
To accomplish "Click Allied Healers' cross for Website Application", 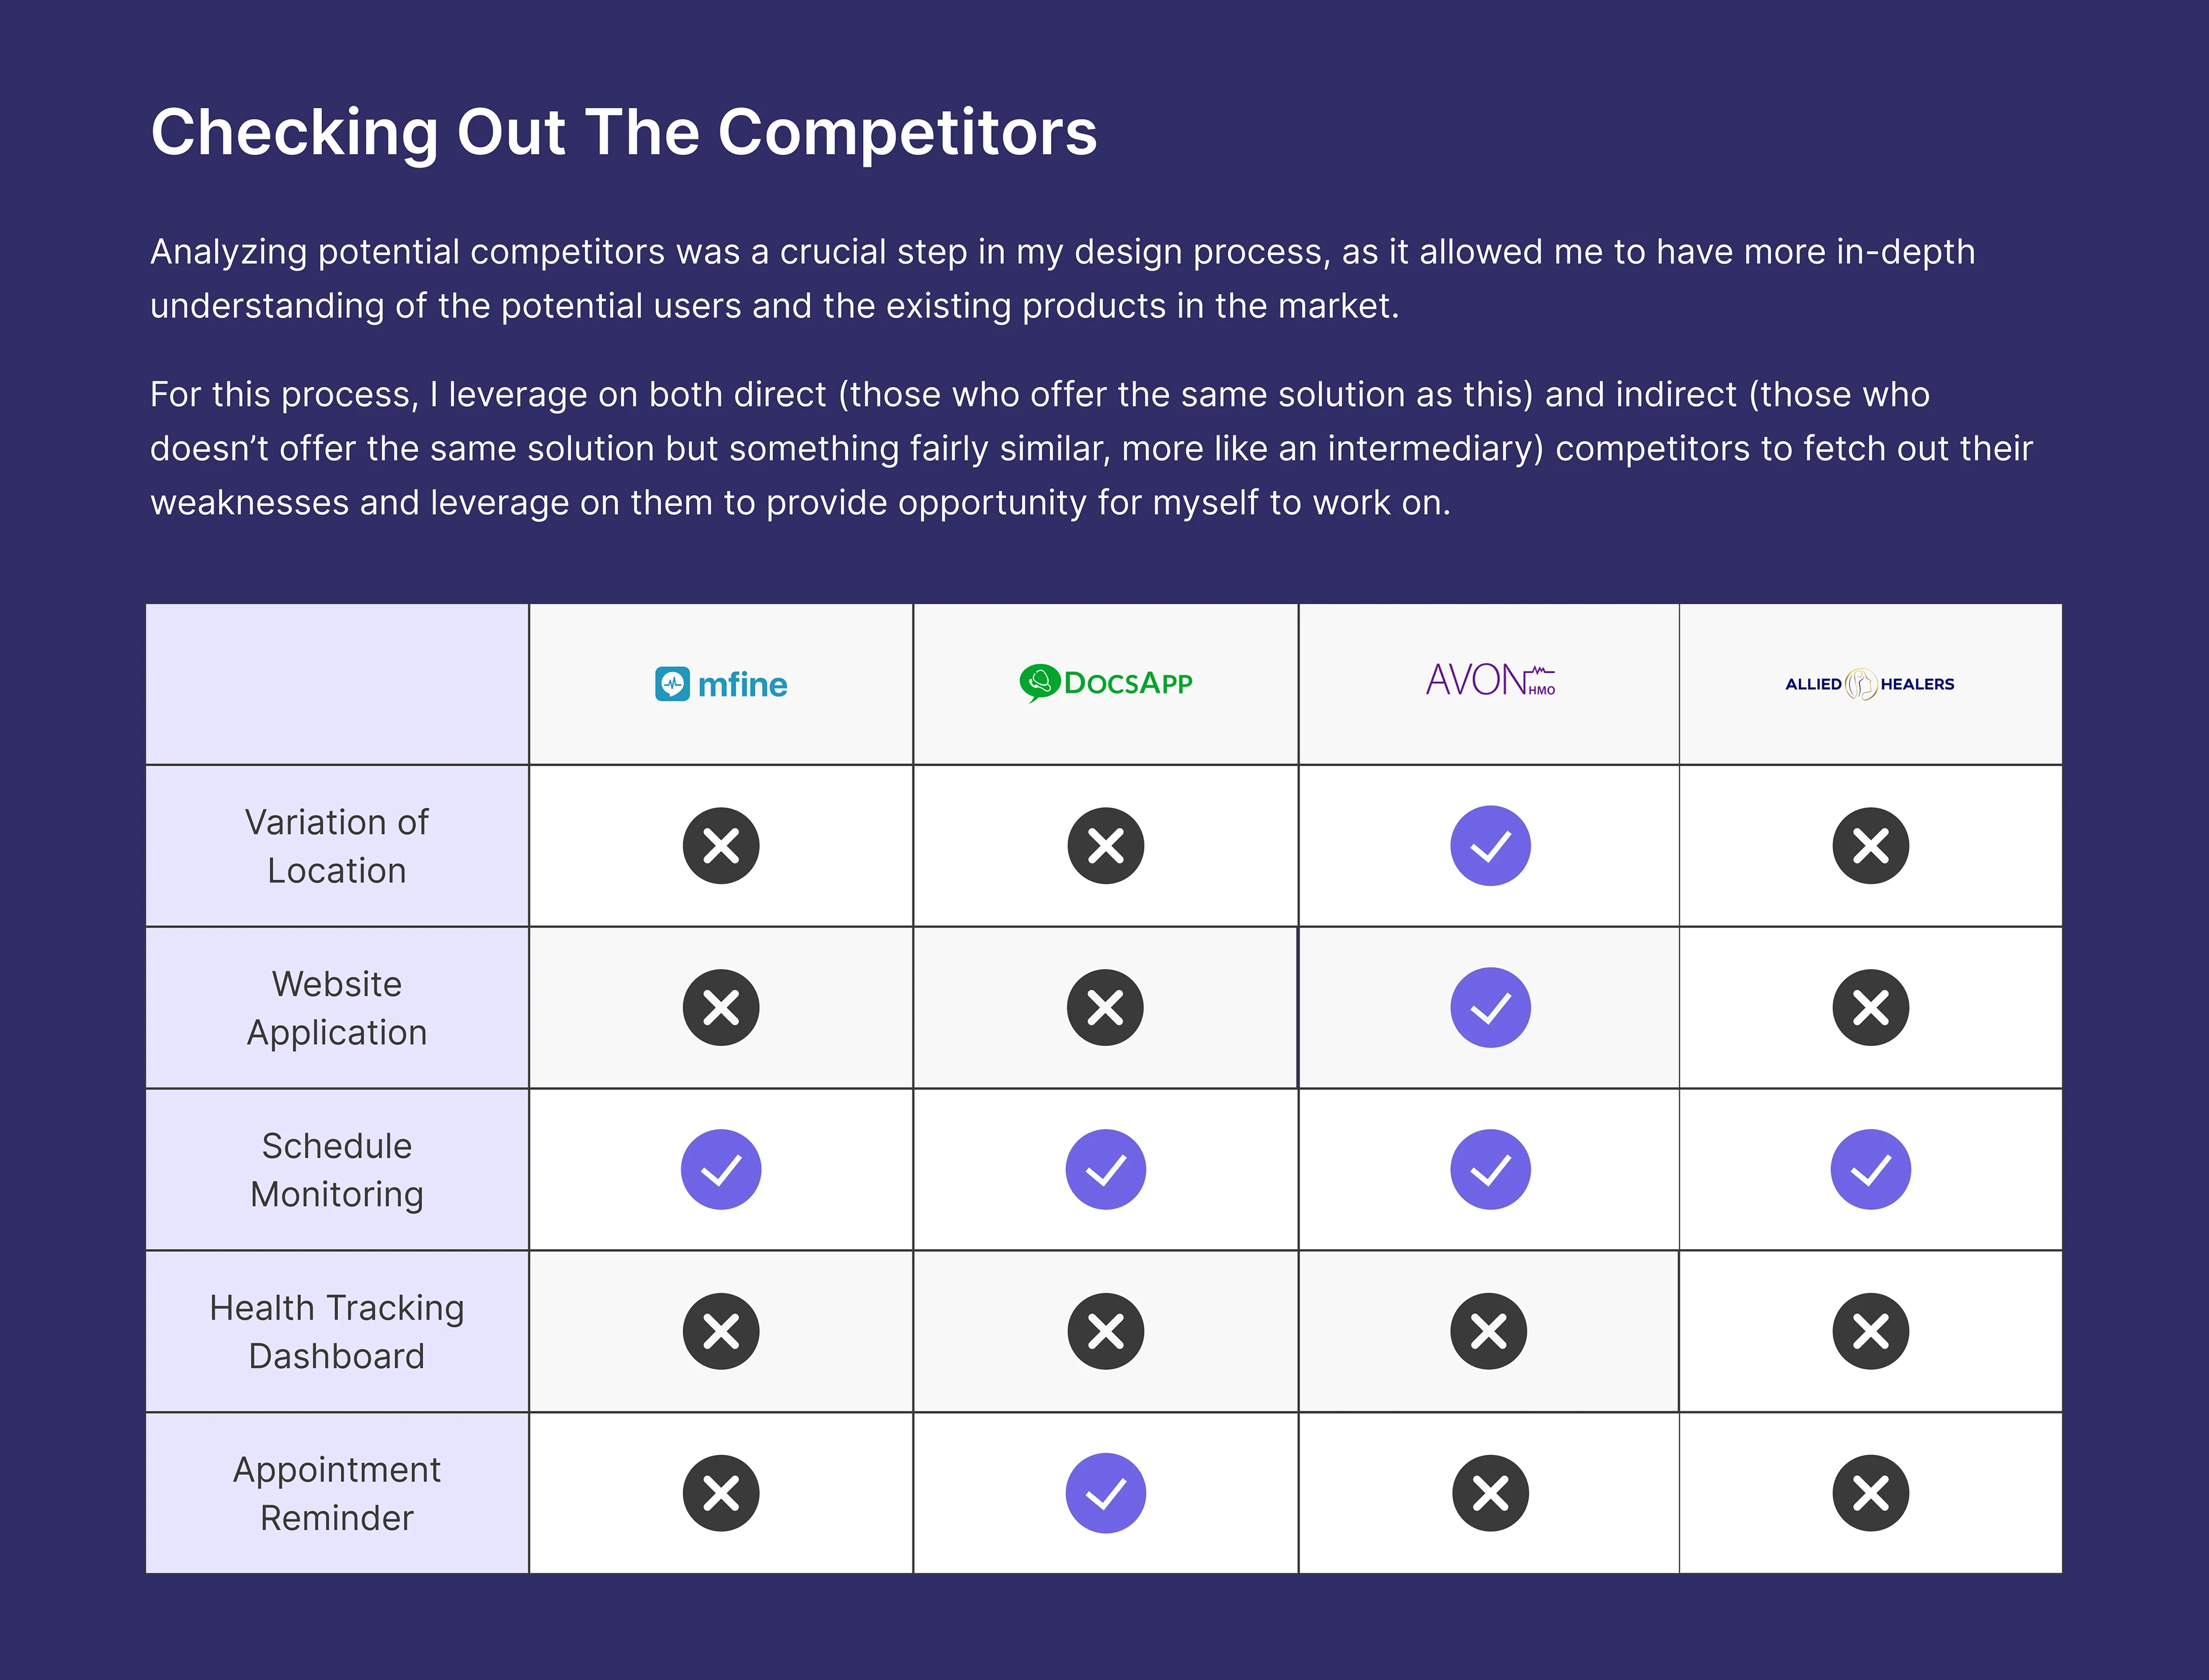I will point(1871,1008).
